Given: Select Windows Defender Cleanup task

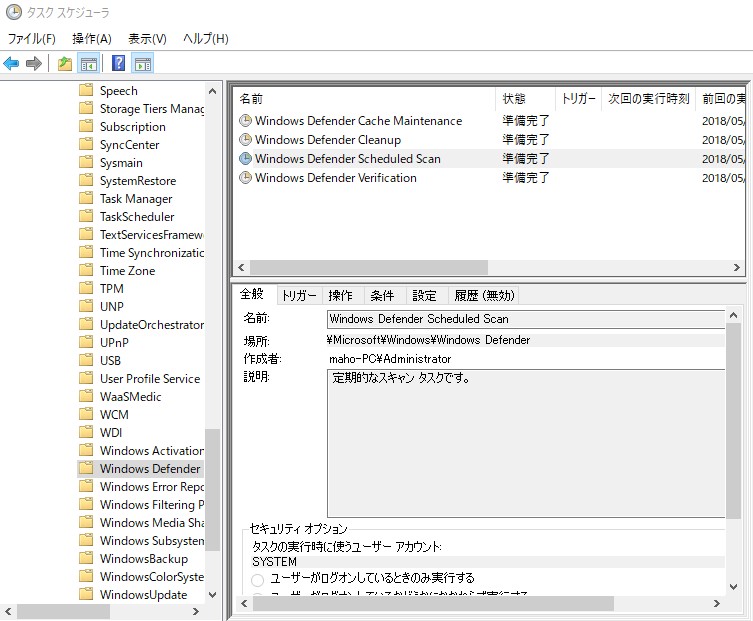Looking at the screenshot, I should [x=328, y=140].
